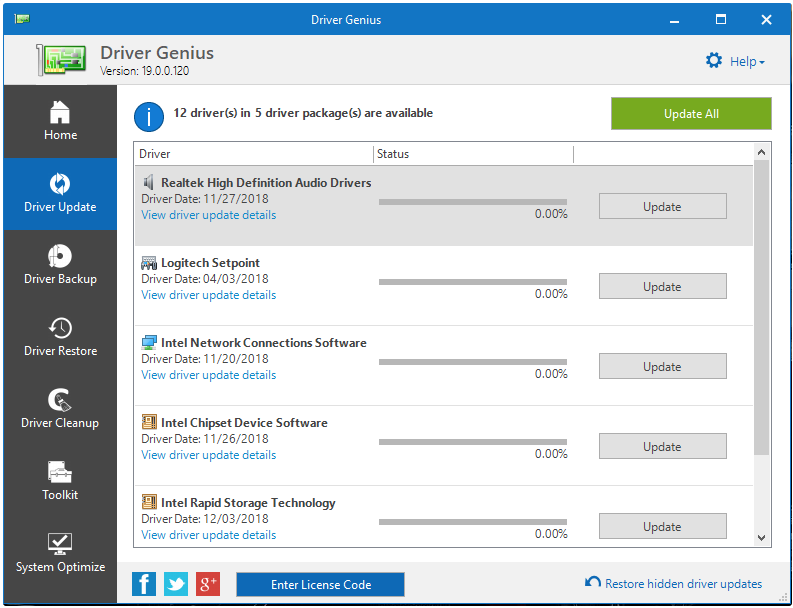Click the green Update All button
Screen dimensions: 793x608
[691, 114]
